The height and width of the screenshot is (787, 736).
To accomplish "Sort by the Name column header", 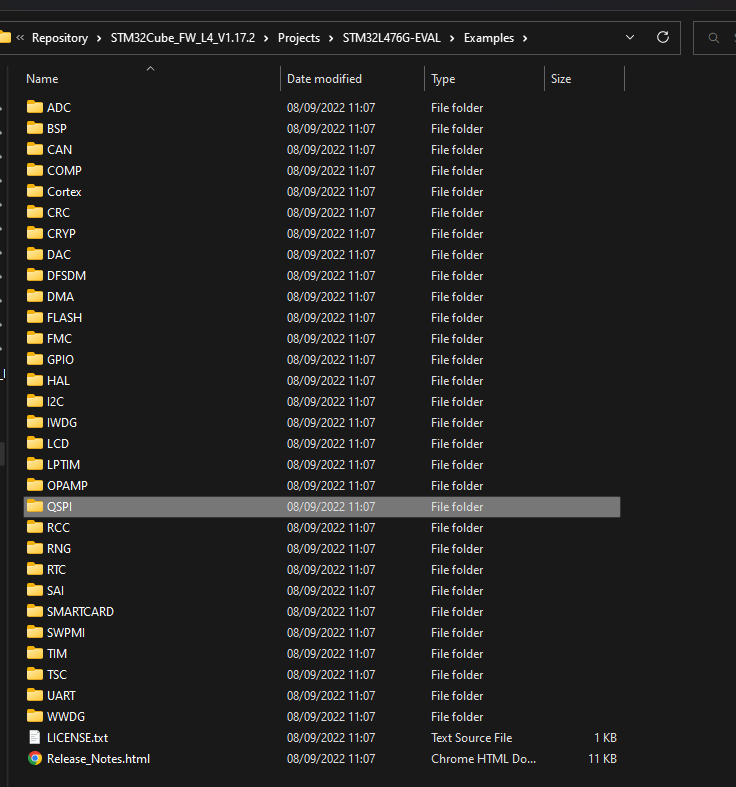I will [42, 79].
